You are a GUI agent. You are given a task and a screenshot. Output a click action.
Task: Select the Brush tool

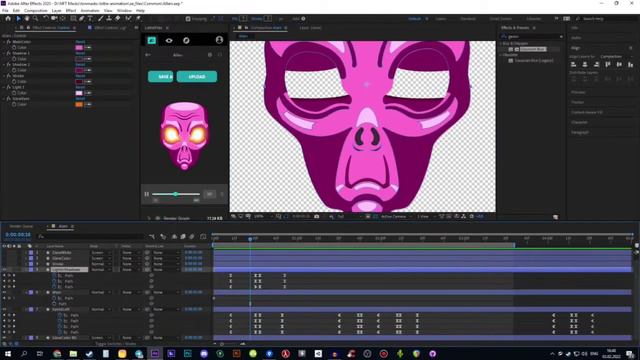coord(100,18)
